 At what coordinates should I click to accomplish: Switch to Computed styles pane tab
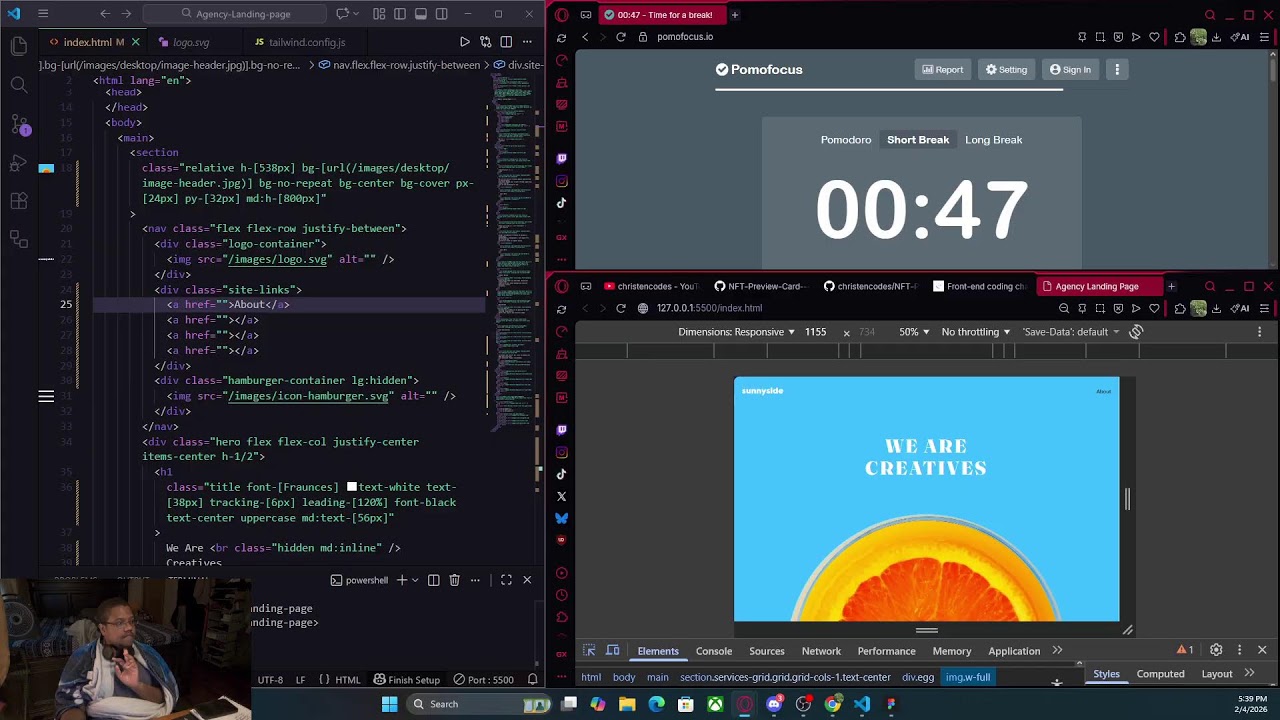[x=1160, y=674]
